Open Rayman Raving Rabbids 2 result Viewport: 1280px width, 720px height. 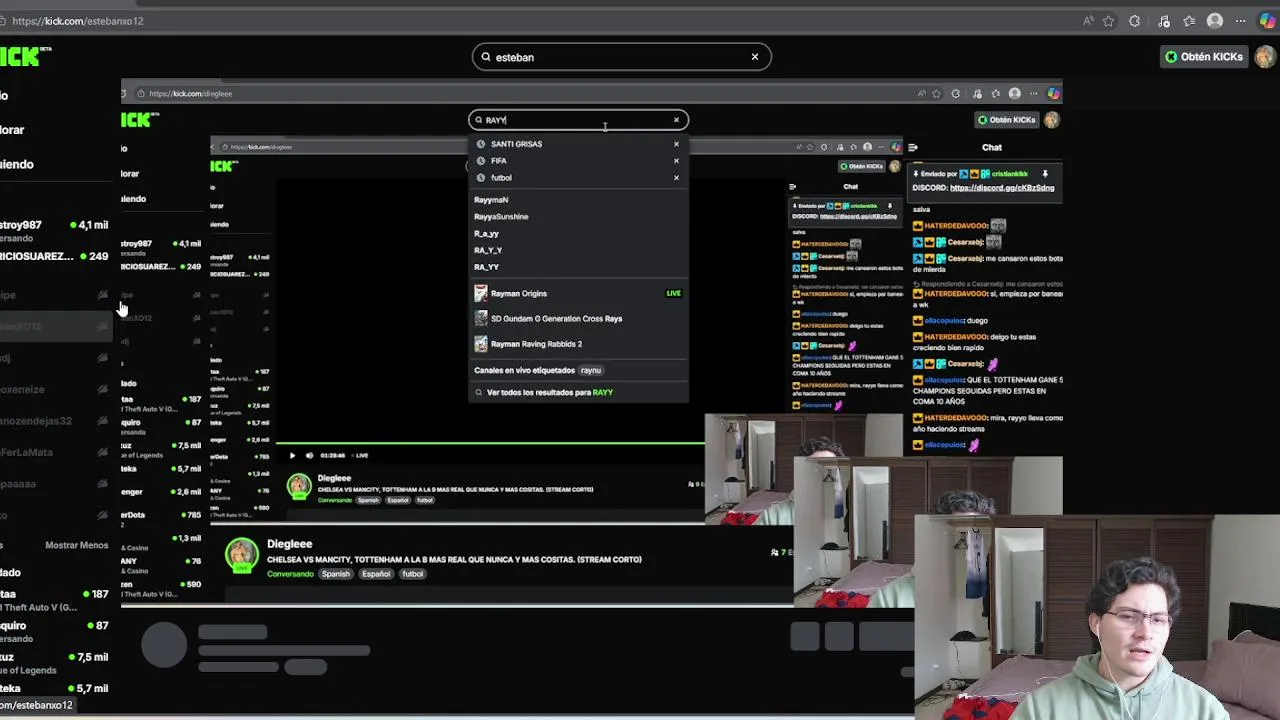click(x=578, y=344)
